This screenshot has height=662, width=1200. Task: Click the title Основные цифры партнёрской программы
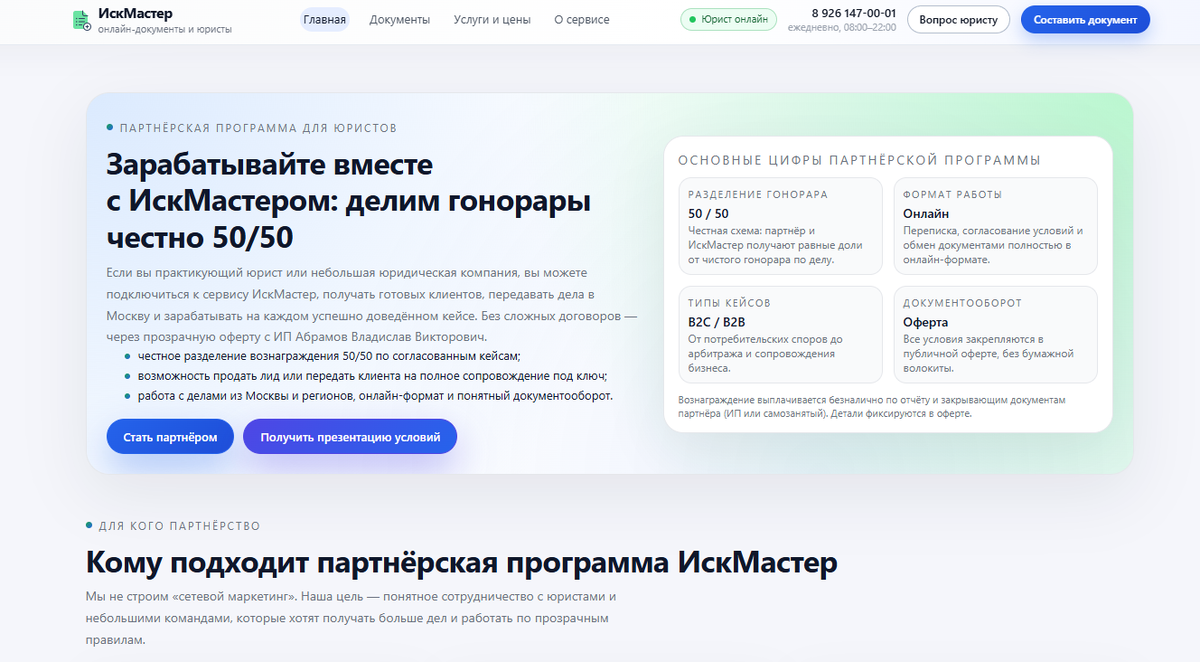coord(859,160)
